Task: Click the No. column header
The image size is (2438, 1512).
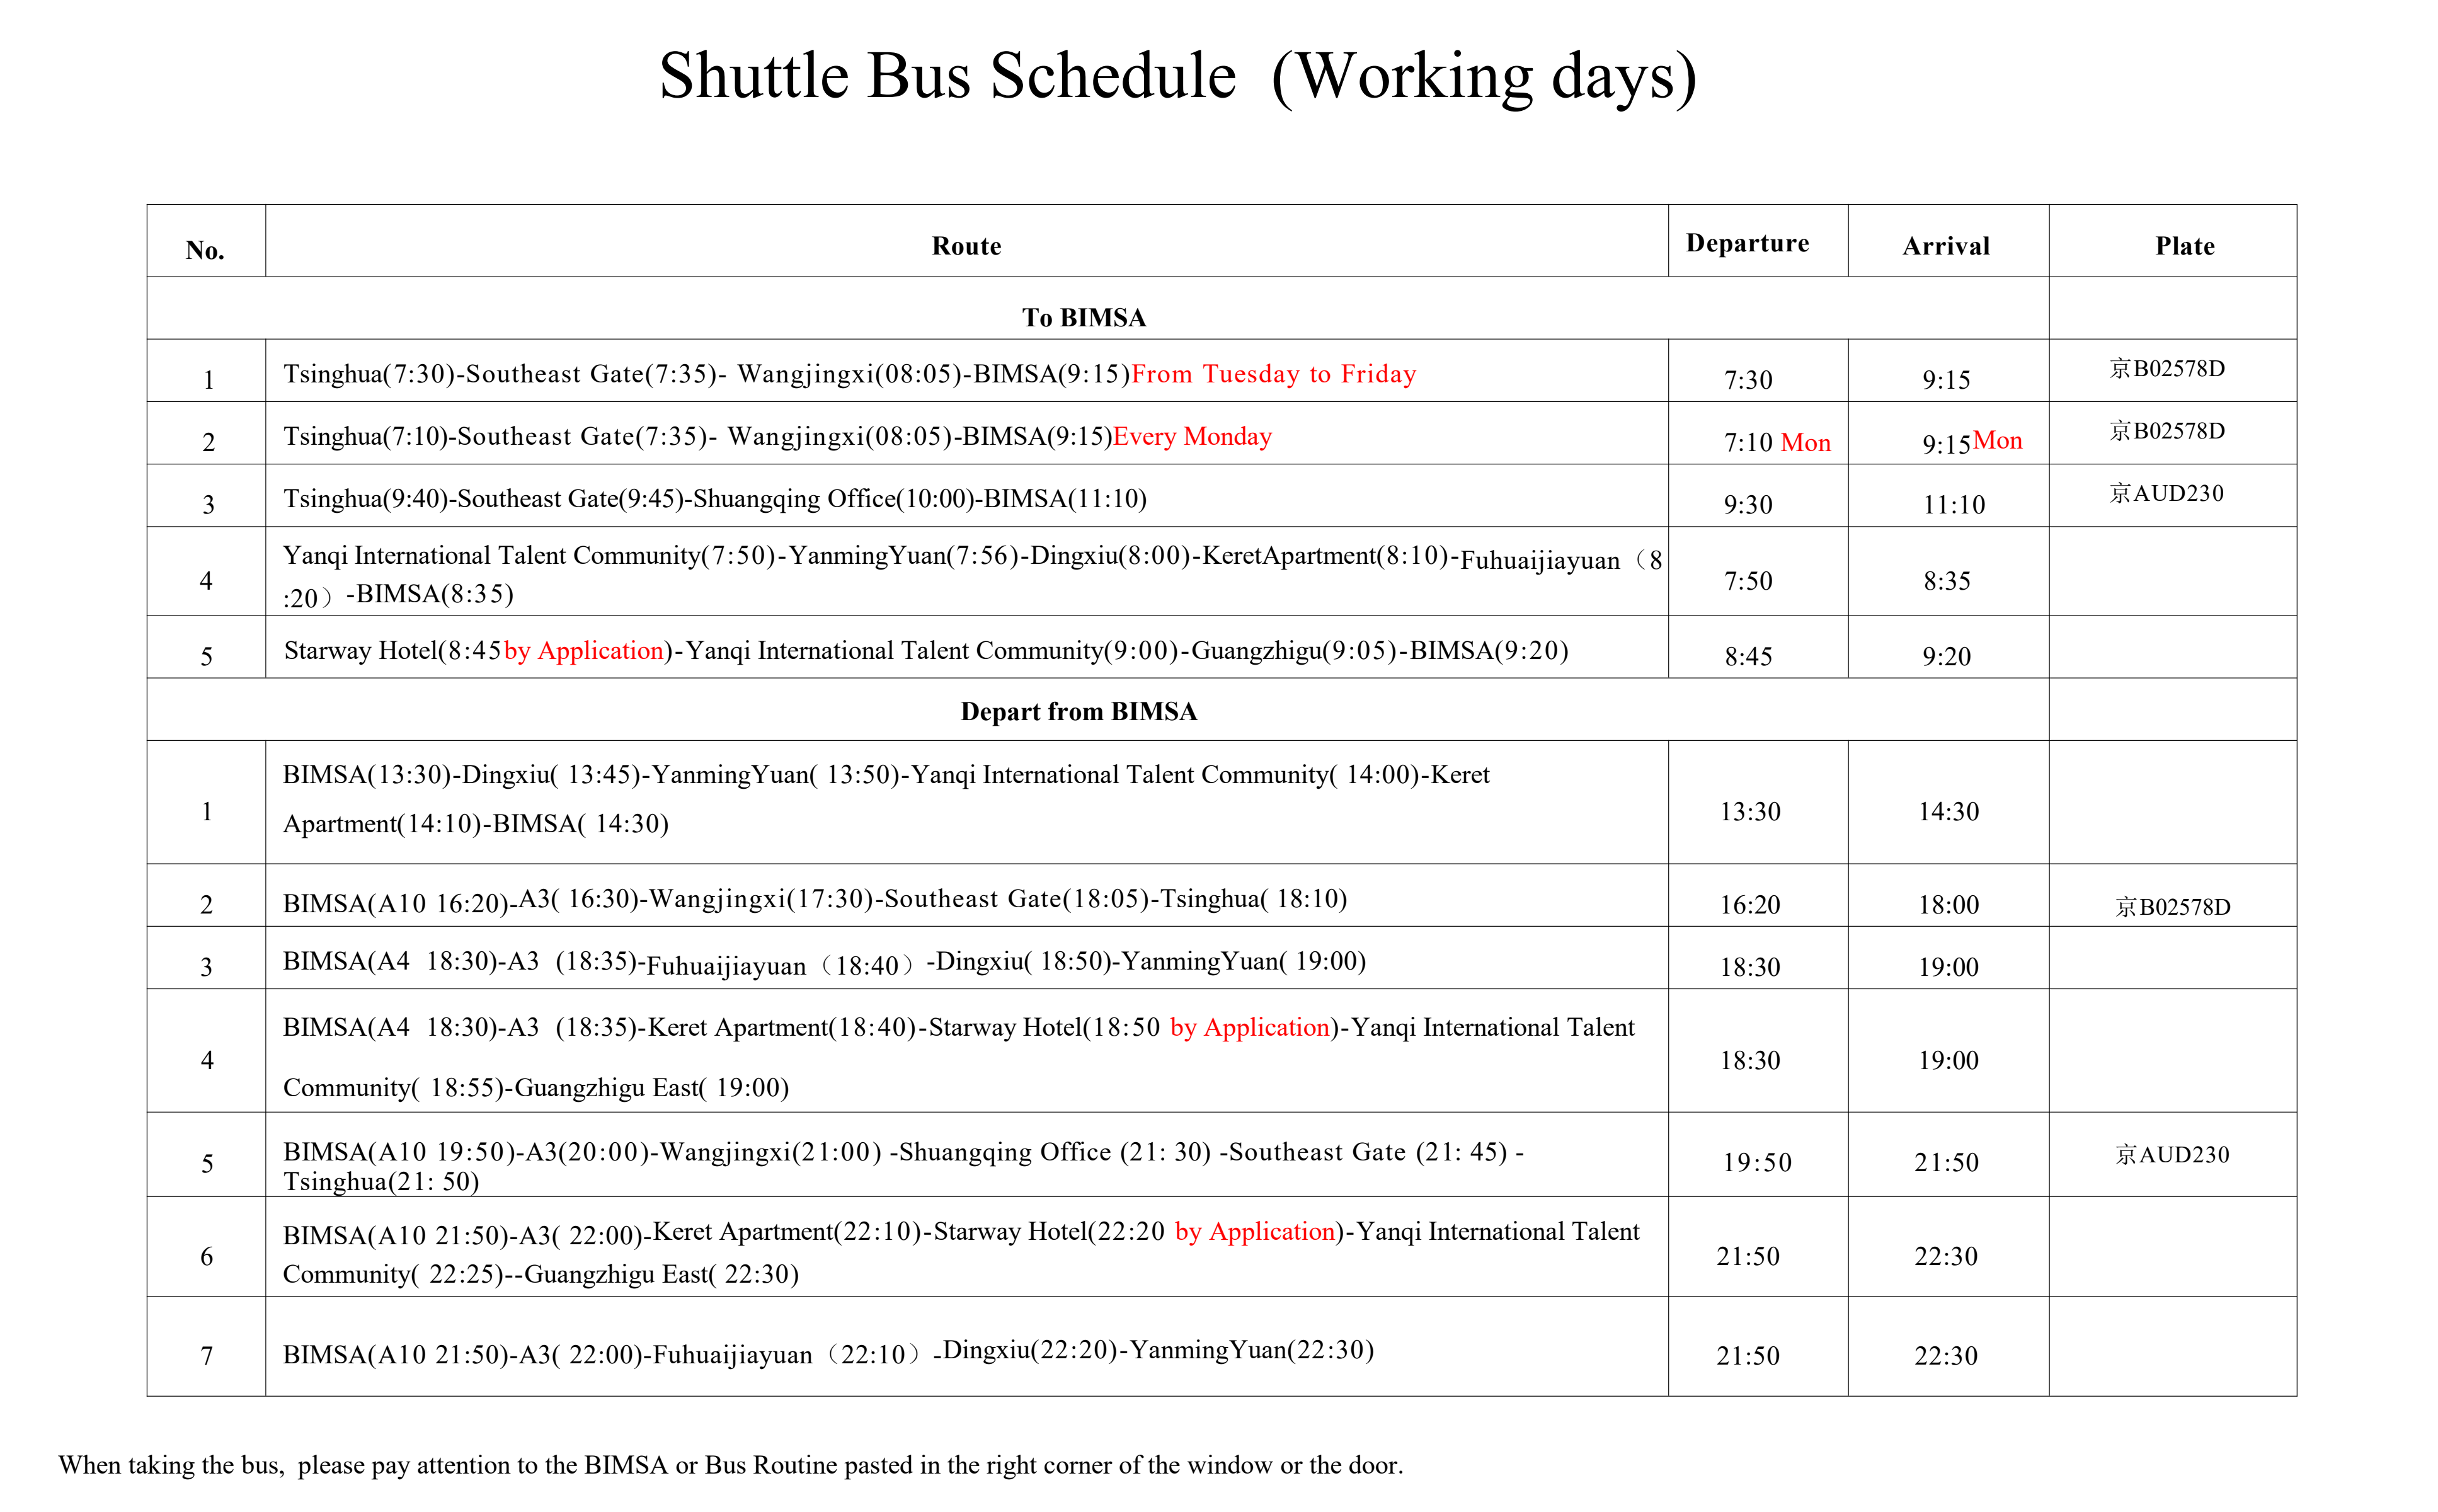Action: [x=205, y=250]
